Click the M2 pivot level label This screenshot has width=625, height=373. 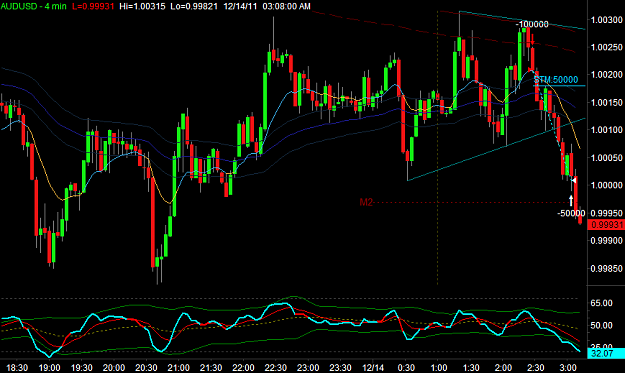[x=366, y=202]
